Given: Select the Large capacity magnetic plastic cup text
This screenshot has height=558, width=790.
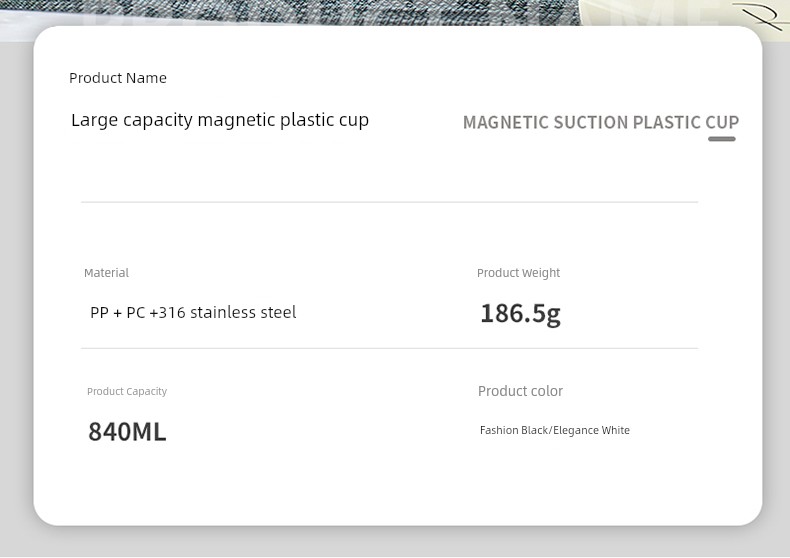Looking at the screenshot, I should click(x=220, y=120).
